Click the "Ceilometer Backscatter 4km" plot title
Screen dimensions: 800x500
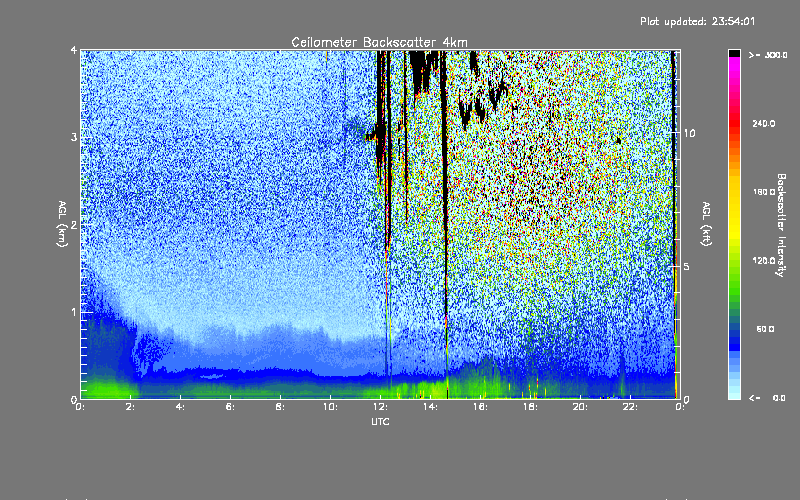coord(379,42)
